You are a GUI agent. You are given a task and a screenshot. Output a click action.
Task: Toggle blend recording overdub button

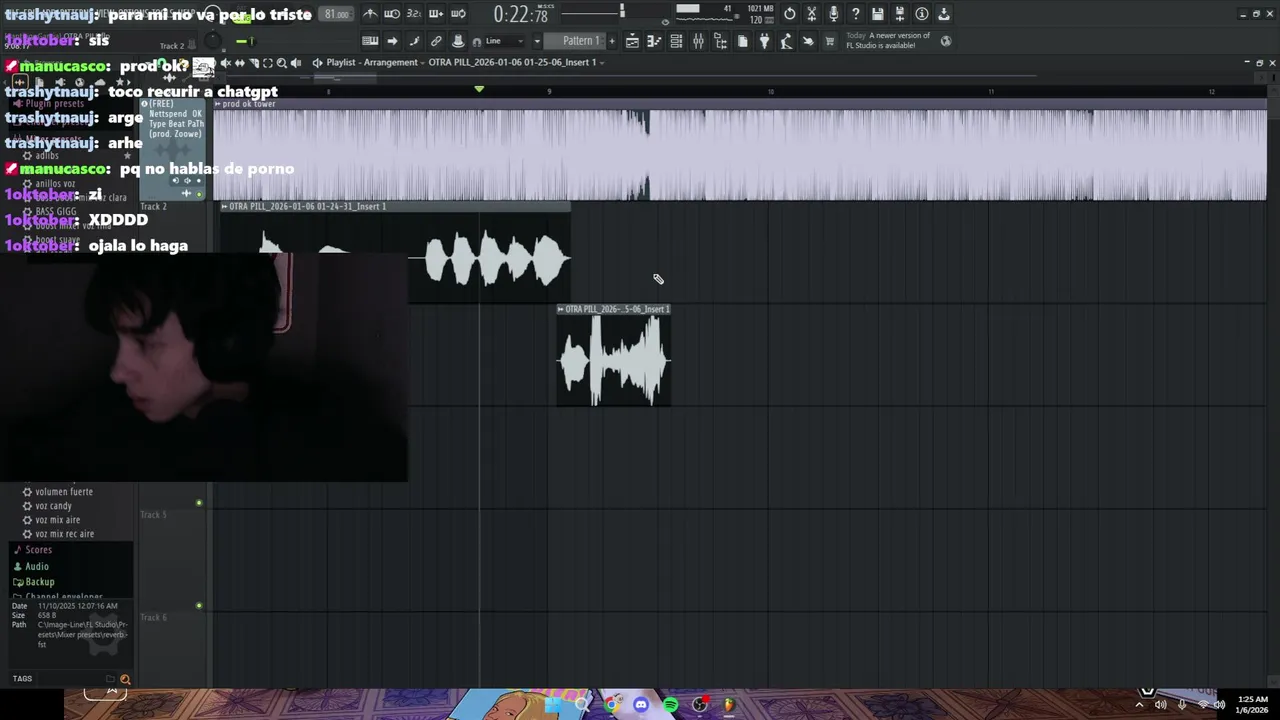pos(436,14)
